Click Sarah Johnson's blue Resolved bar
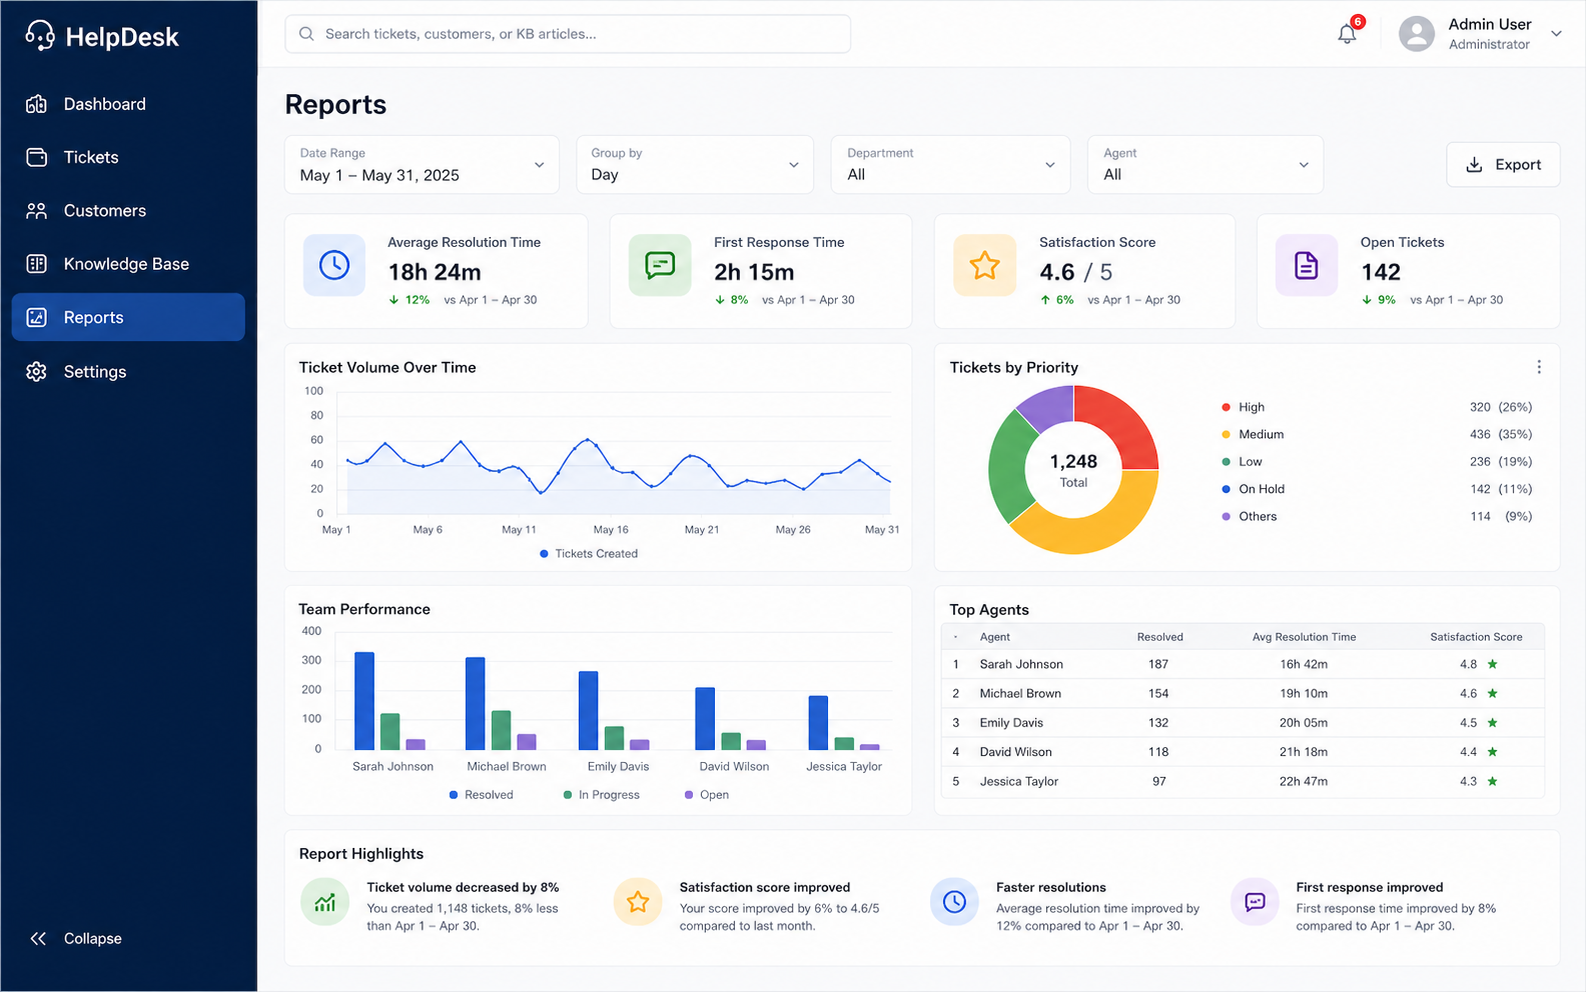Screen dimensions: 1586x992 pyautogui.click(x=365, y=701)
